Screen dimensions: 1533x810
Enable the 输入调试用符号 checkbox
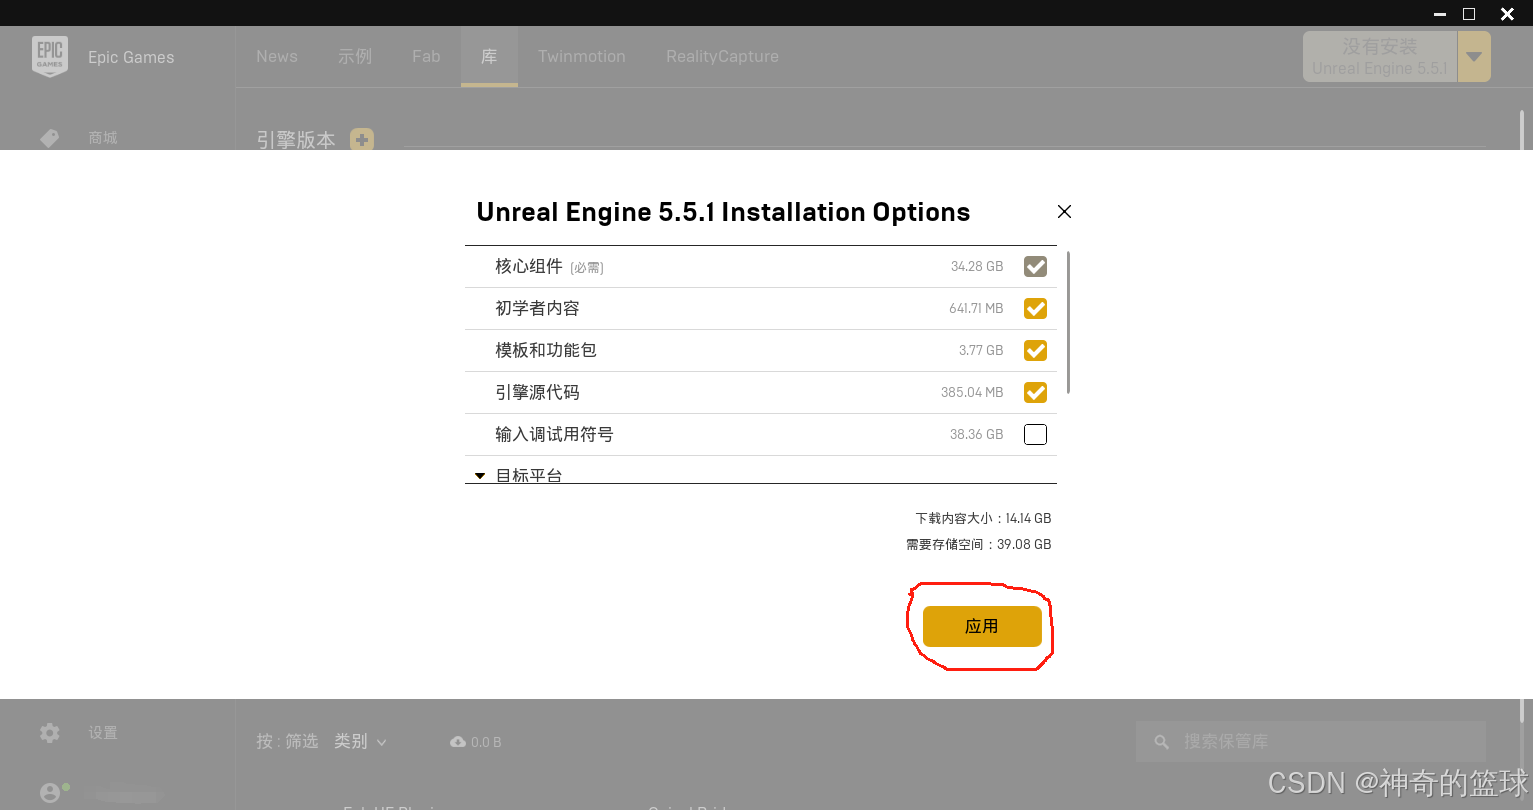click(1035, 435)
